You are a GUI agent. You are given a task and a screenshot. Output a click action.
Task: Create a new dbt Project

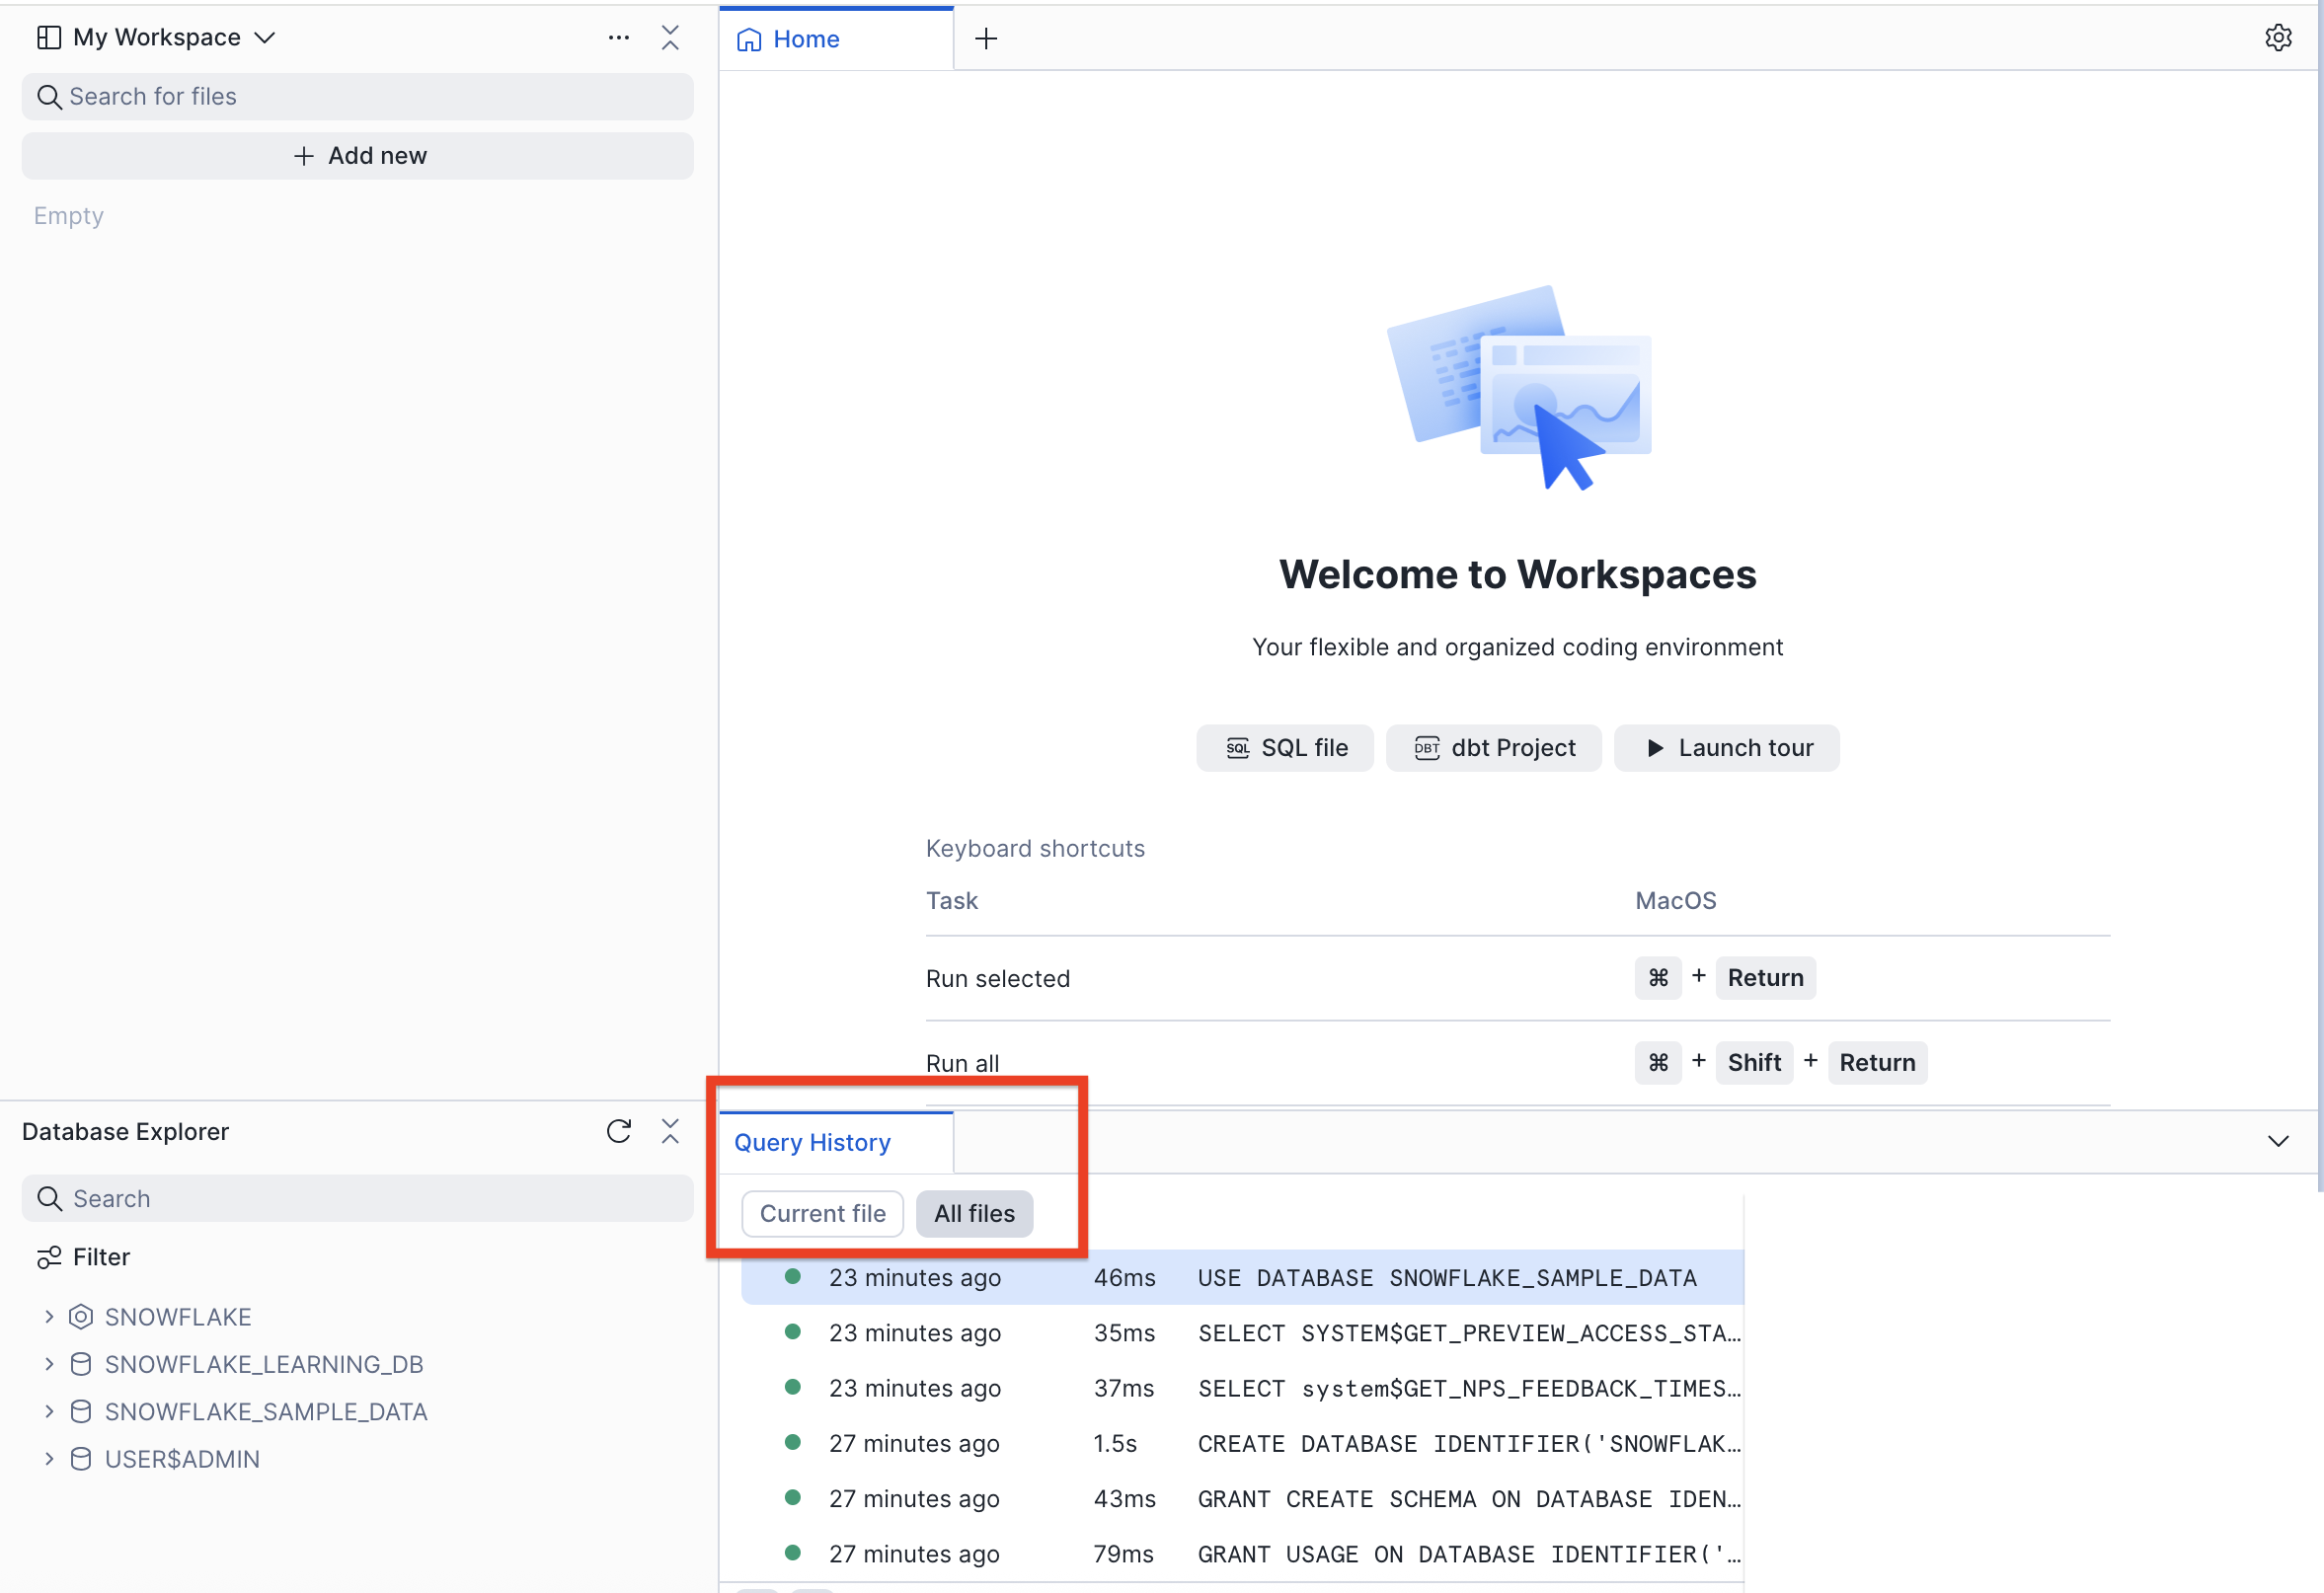click(1494, 748)
